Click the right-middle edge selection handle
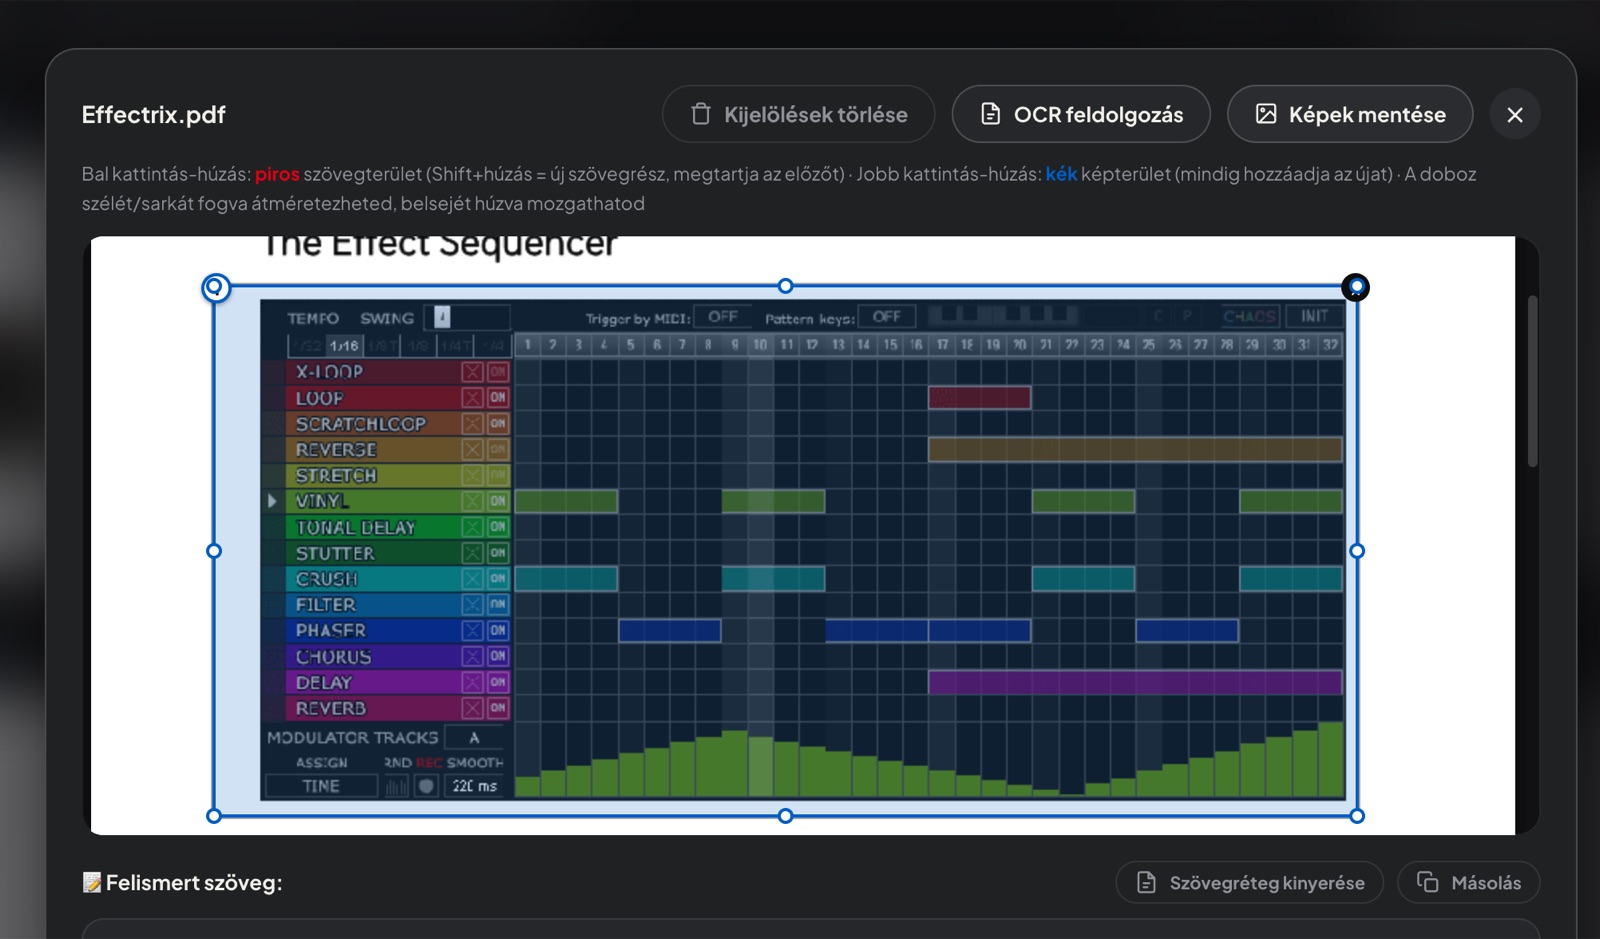This screenshot has height=939, width=1600. tap(1357, 551)
